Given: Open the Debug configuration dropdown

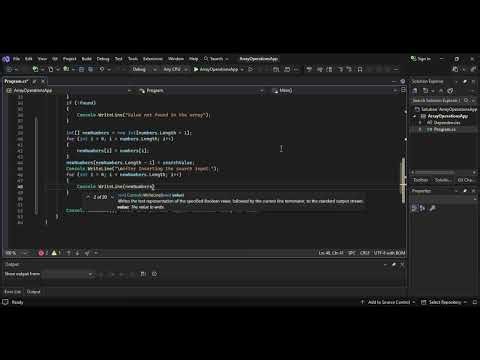Looking at the screenshot, I should coord(144,69).
